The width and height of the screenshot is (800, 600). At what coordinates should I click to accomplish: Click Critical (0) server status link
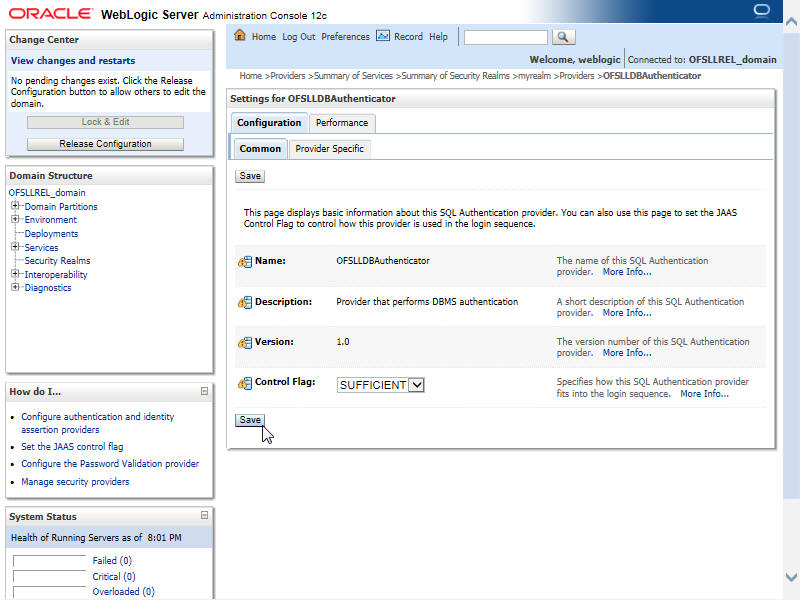(x=114, y=577)
